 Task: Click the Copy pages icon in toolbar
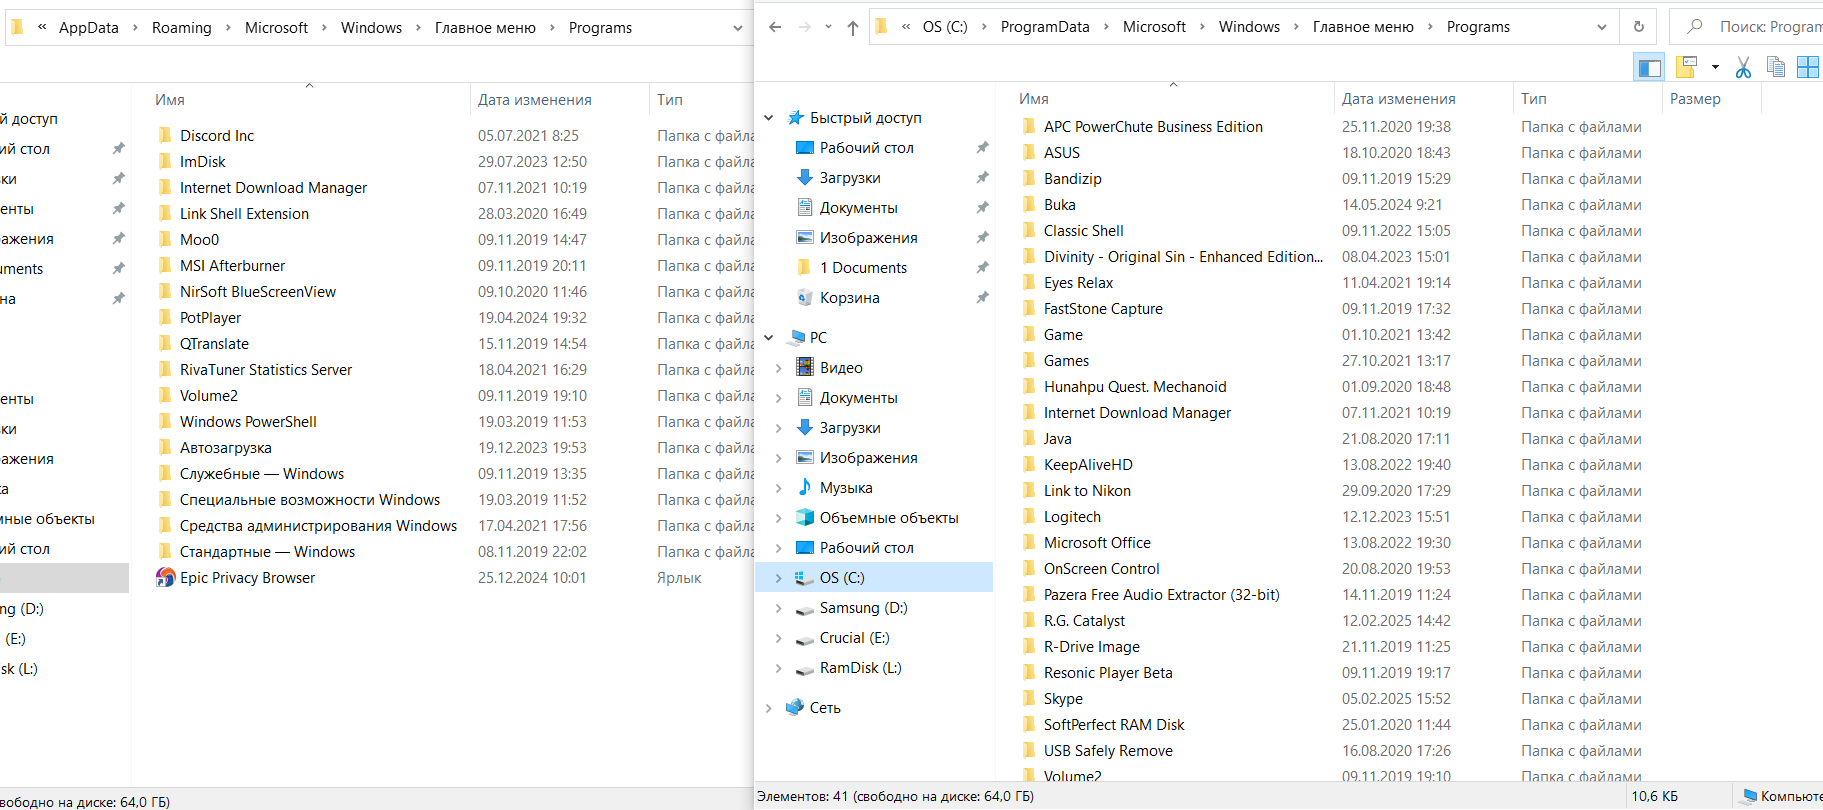(x=1776, y=67)
